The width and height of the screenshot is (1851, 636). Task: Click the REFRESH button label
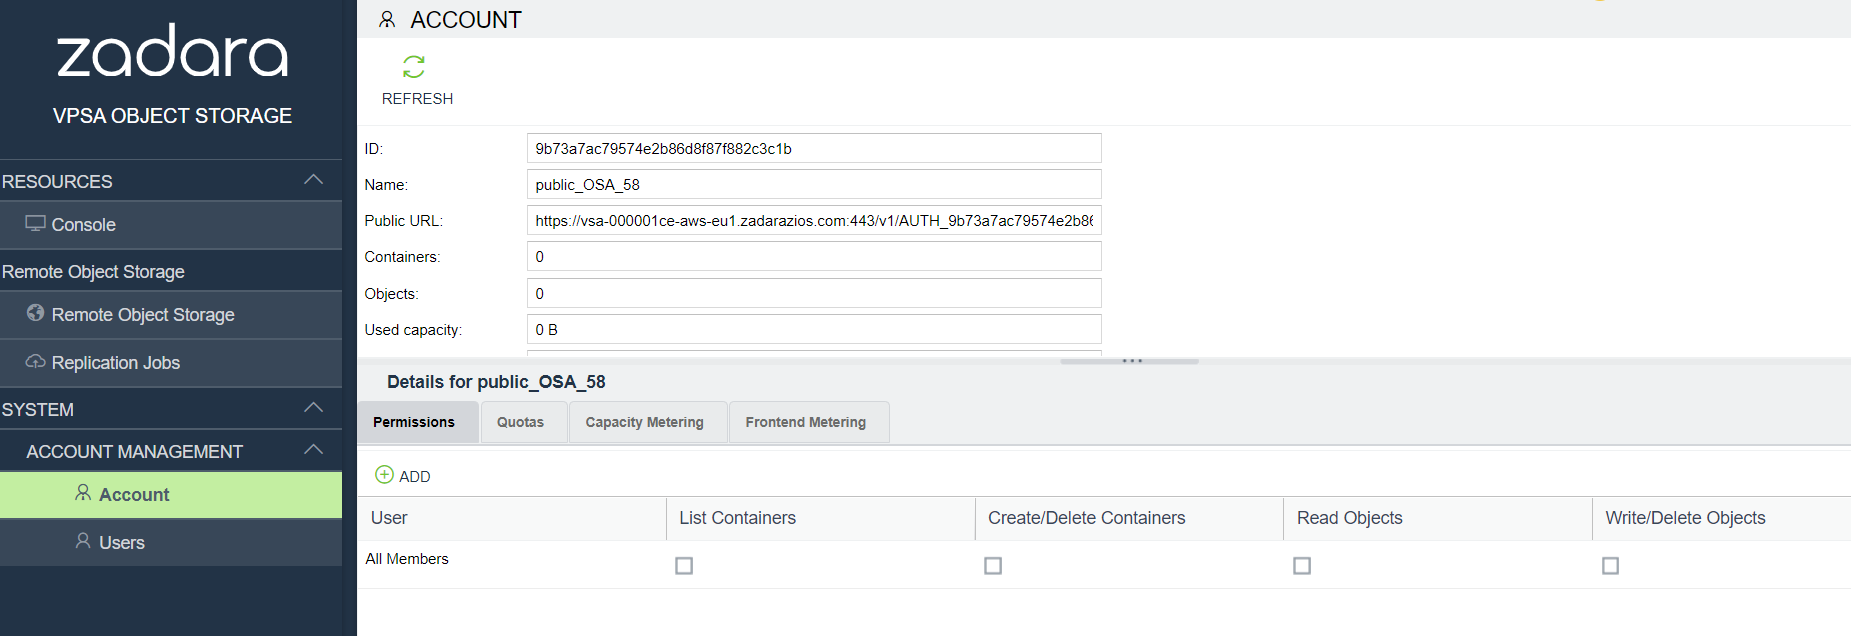[x=417, y=99]
